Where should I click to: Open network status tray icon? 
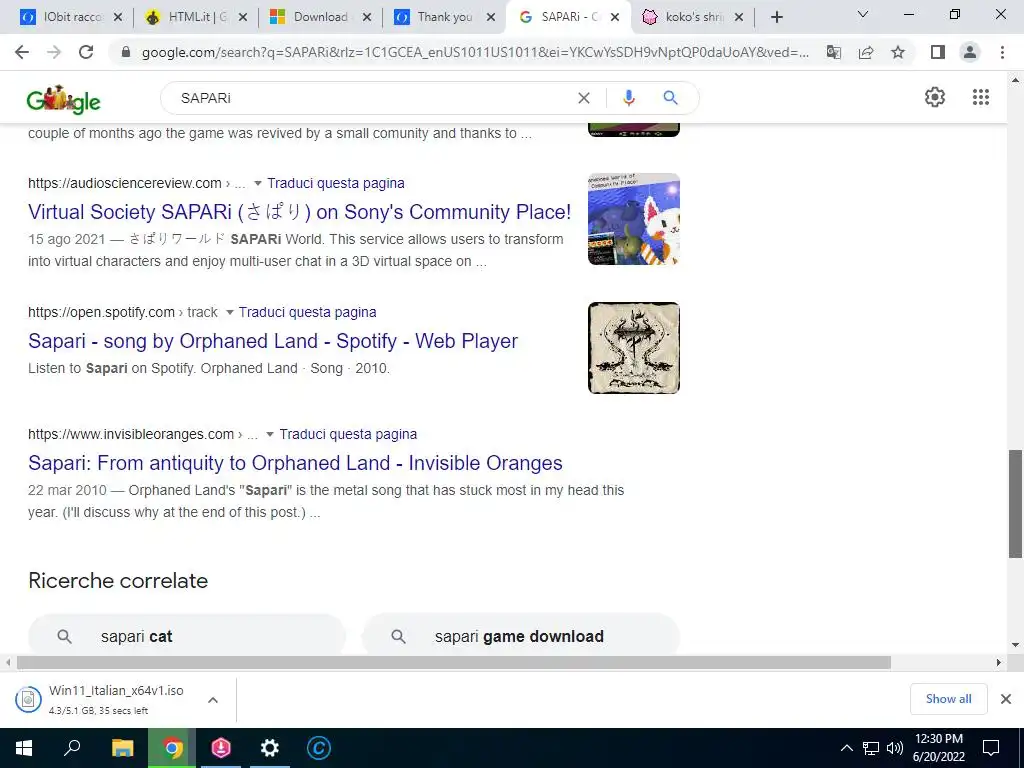871,748
